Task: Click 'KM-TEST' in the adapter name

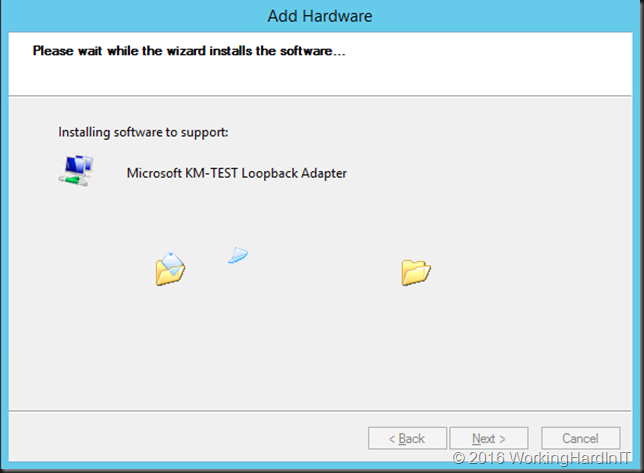Action: coord(211,173)
